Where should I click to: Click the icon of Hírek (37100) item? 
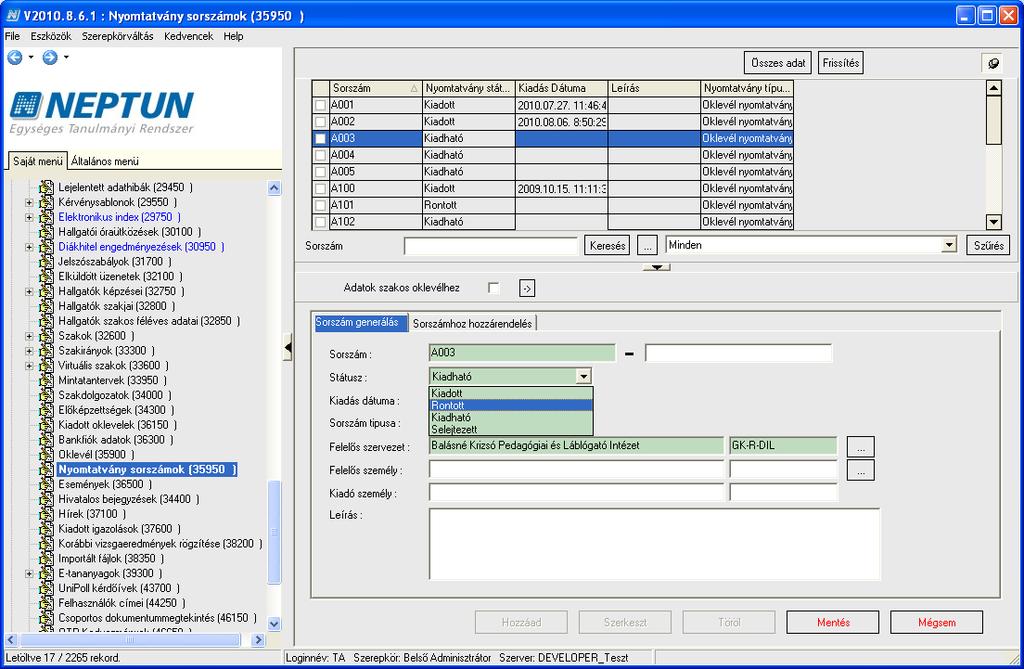click(46, 514)
